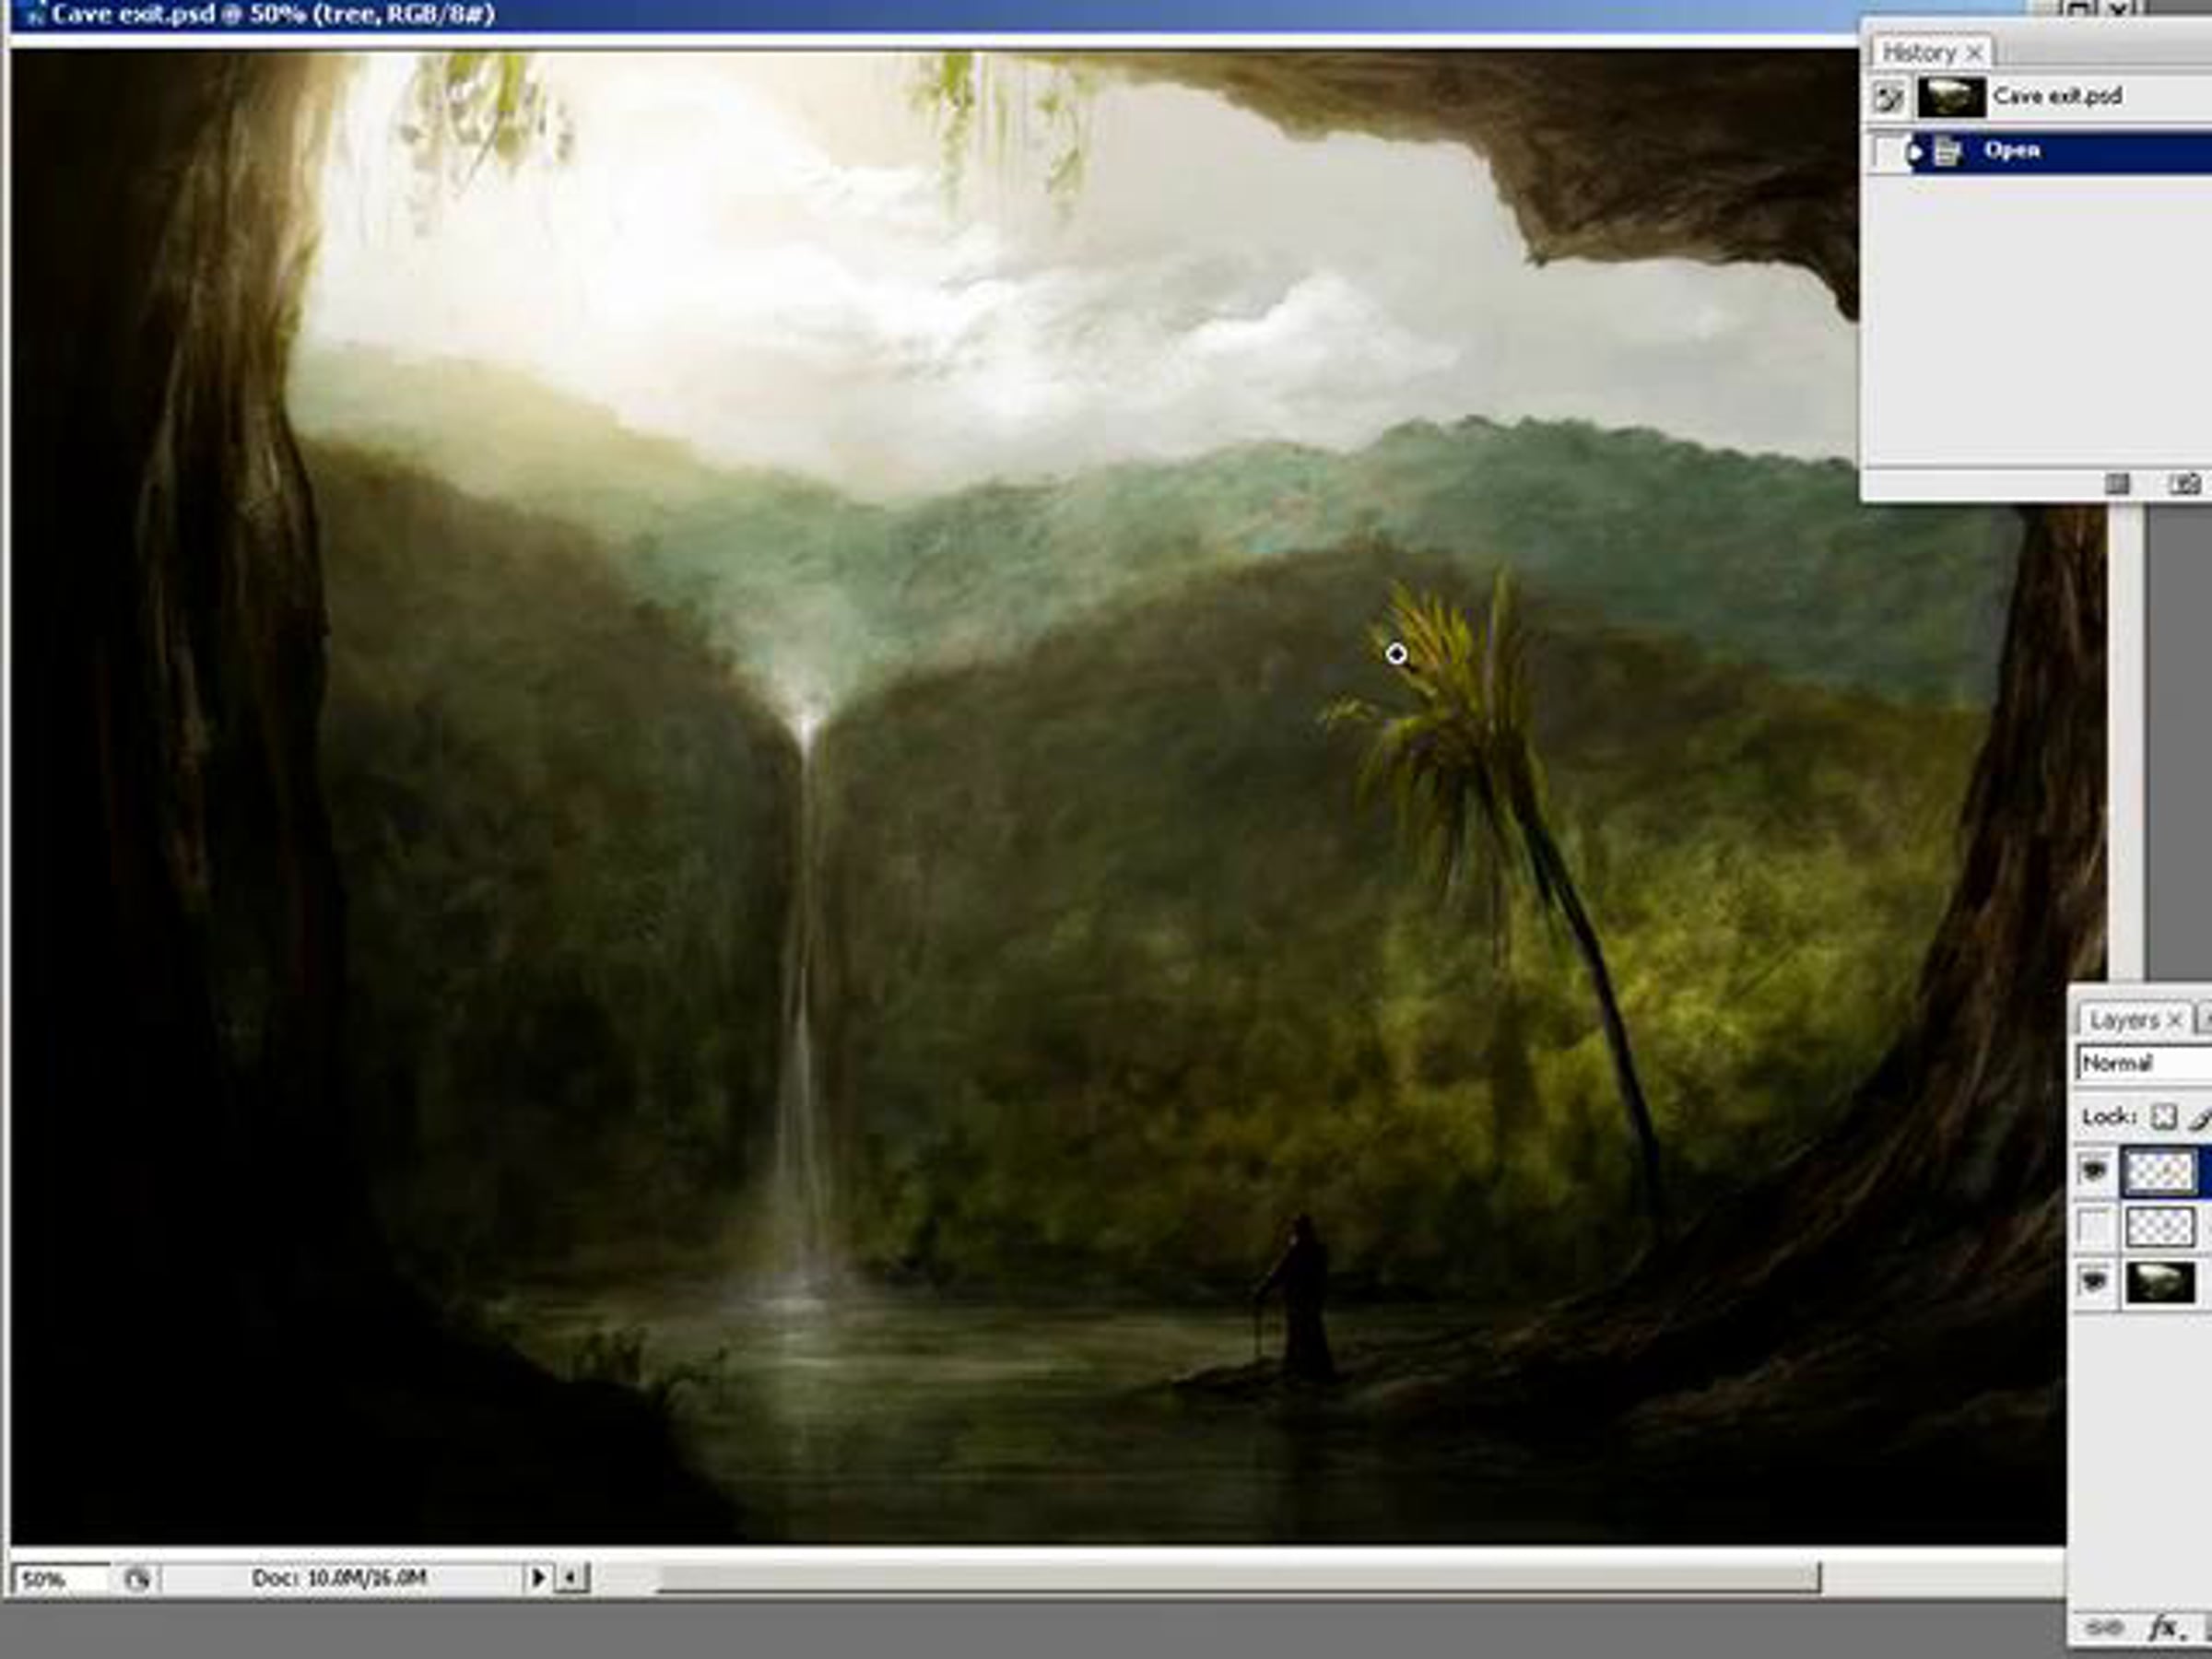Expand the status bar Doc info arrow menu

tap(538, 1578)
